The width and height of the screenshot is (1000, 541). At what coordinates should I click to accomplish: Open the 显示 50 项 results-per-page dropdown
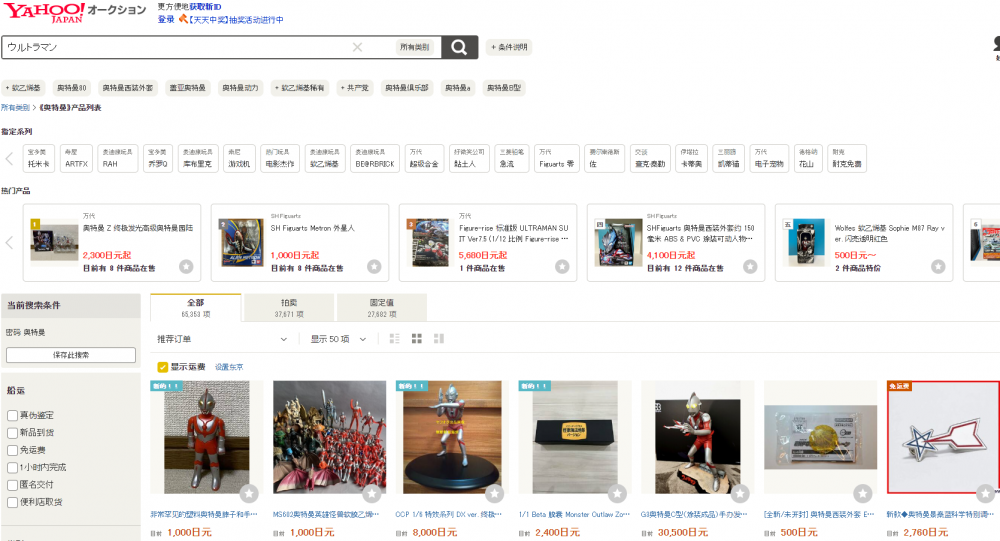pos(338,339)
